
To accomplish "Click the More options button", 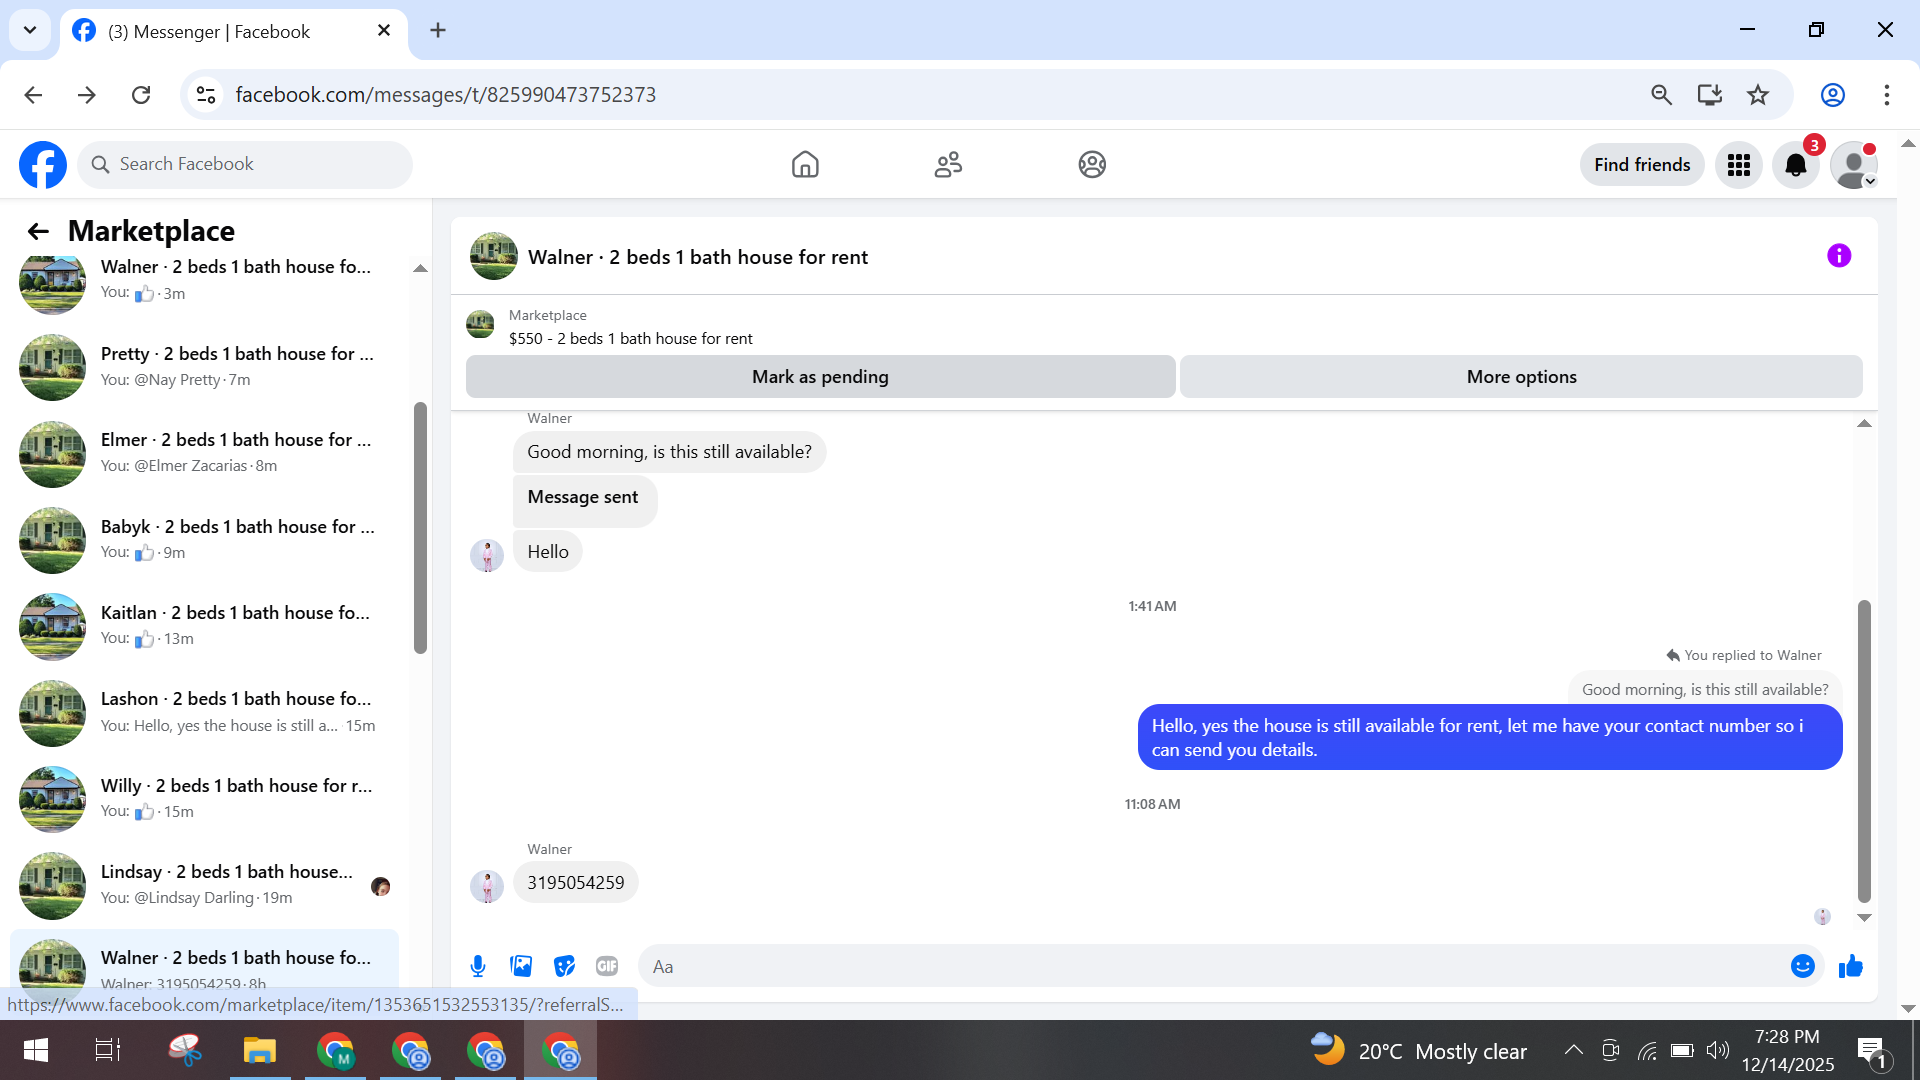I will click(x=1521, y=377).
